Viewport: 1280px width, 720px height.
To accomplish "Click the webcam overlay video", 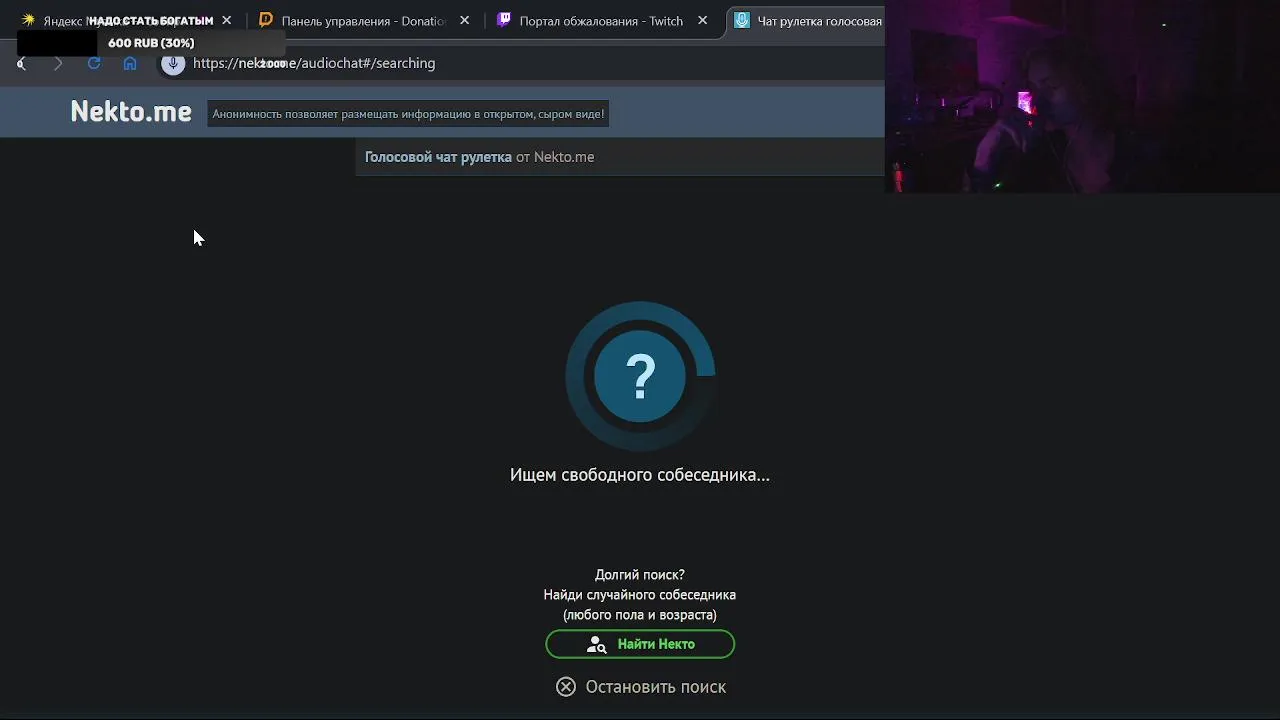I will click(1082, 97).
